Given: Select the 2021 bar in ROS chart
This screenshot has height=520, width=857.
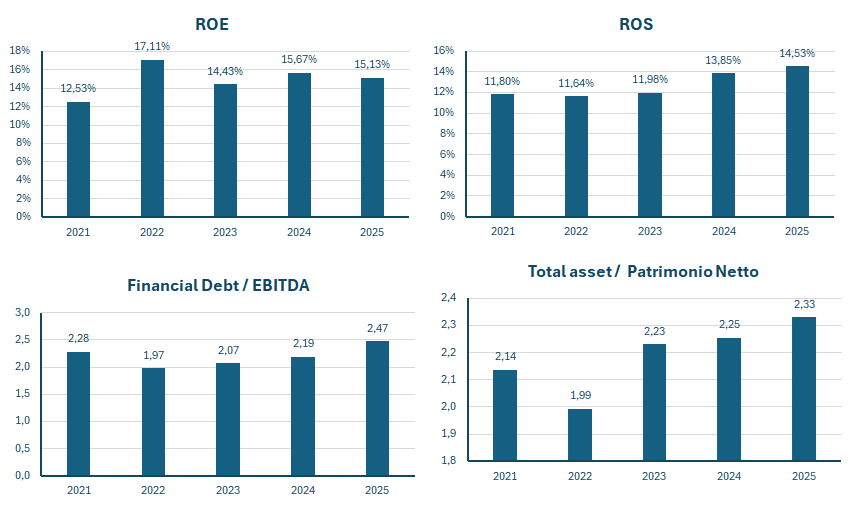Looking at the screenshot, I should point(502,155).
